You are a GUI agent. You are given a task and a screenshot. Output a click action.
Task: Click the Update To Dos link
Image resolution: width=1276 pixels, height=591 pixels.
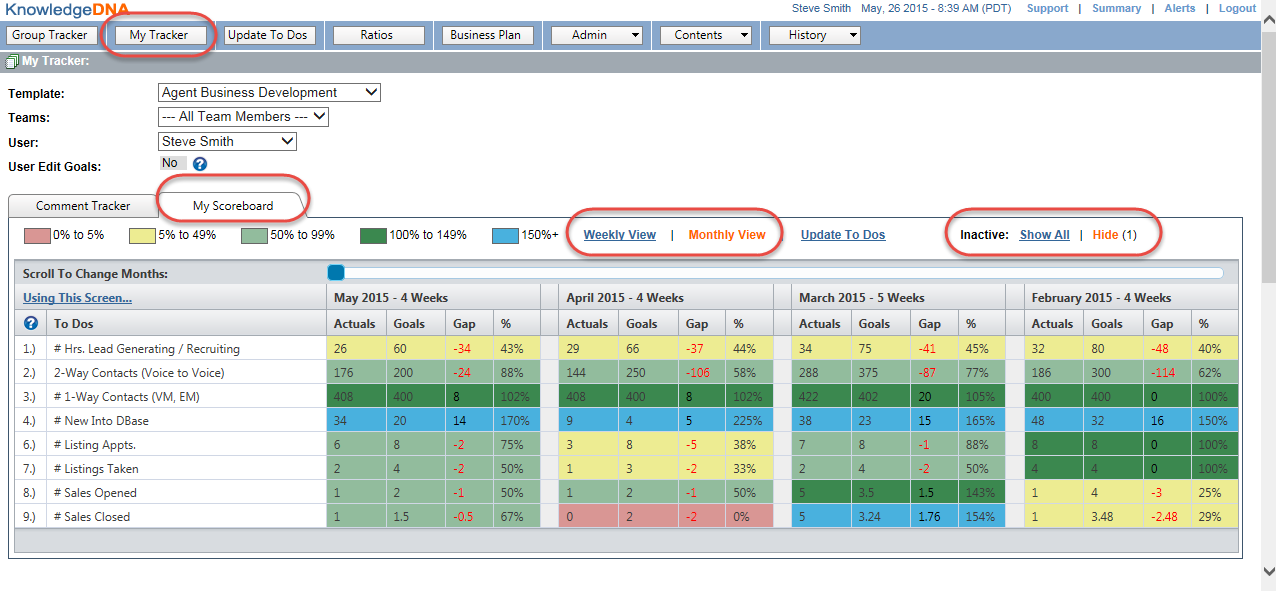pyautogui.click(x=842, y=235)
